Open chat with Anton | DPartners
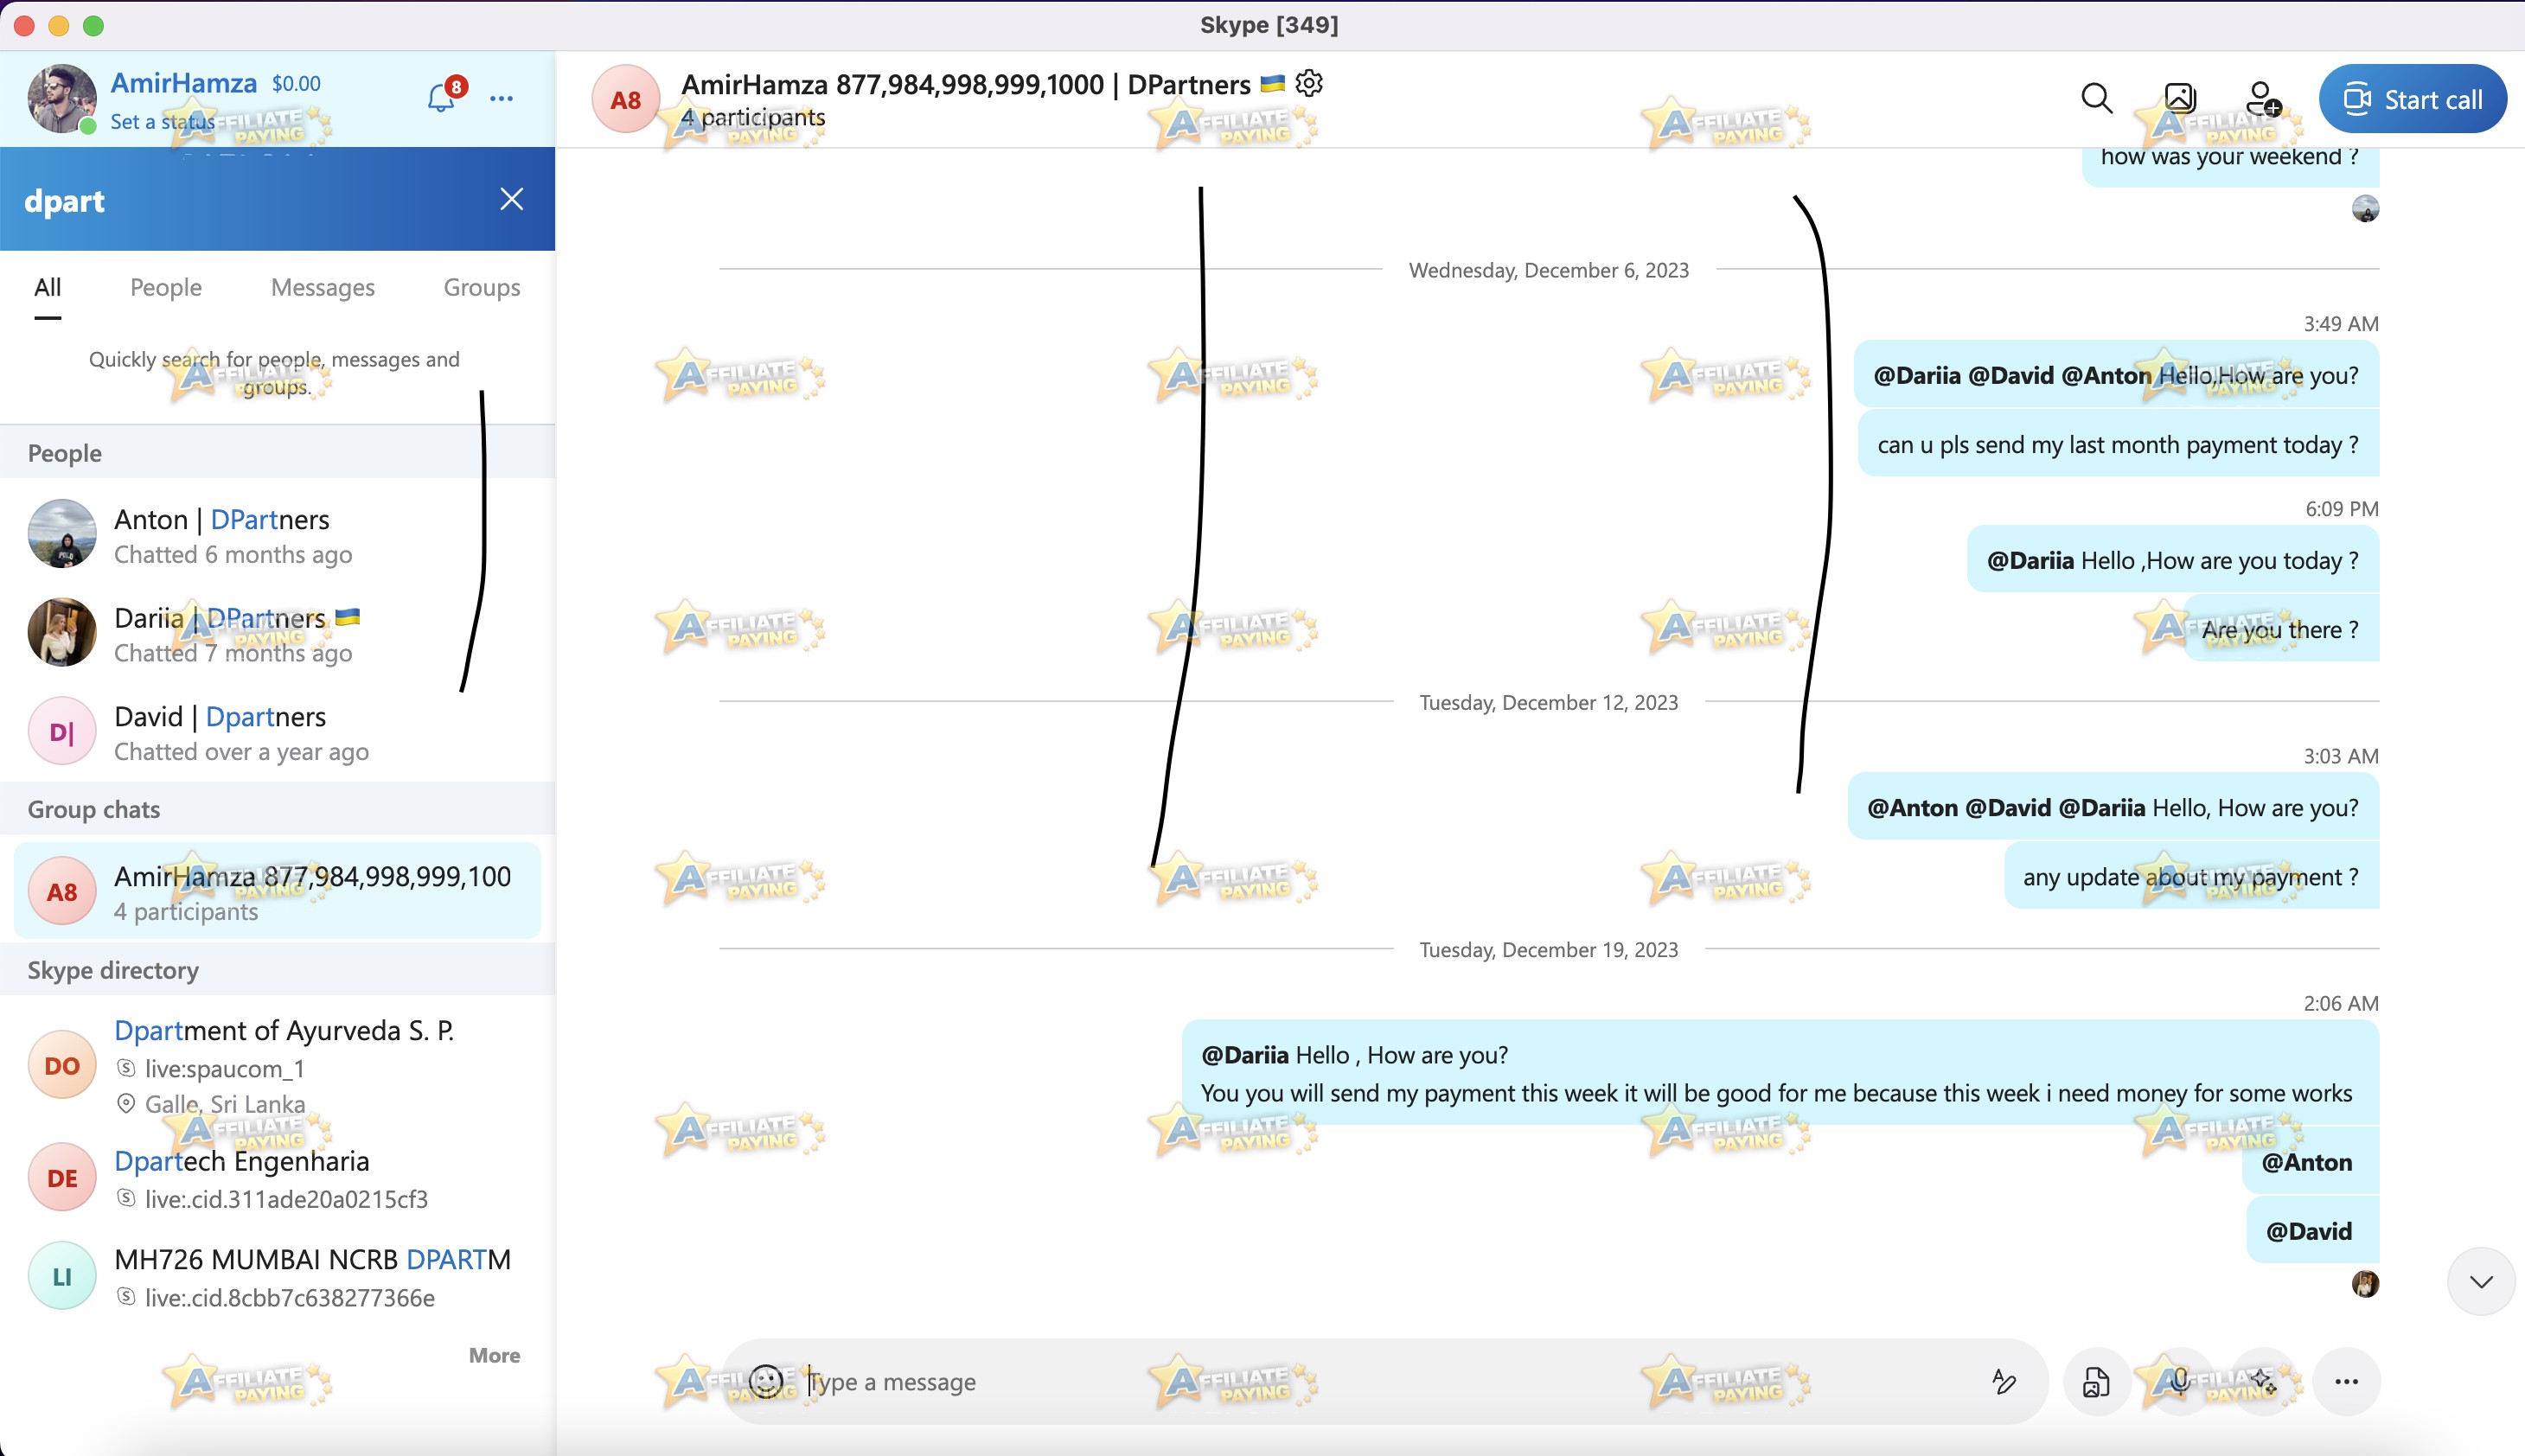Viewport: 2525px width, 1456px height. [278, 535]
